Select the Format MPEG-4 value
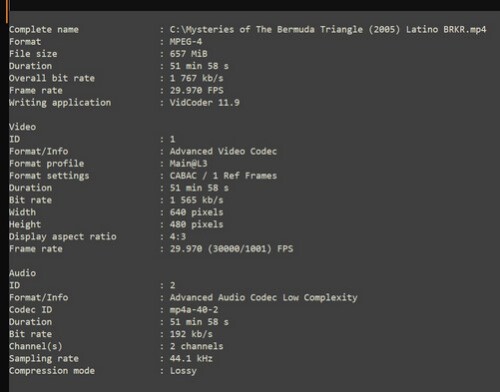500x392 pixels. point(186,42)
